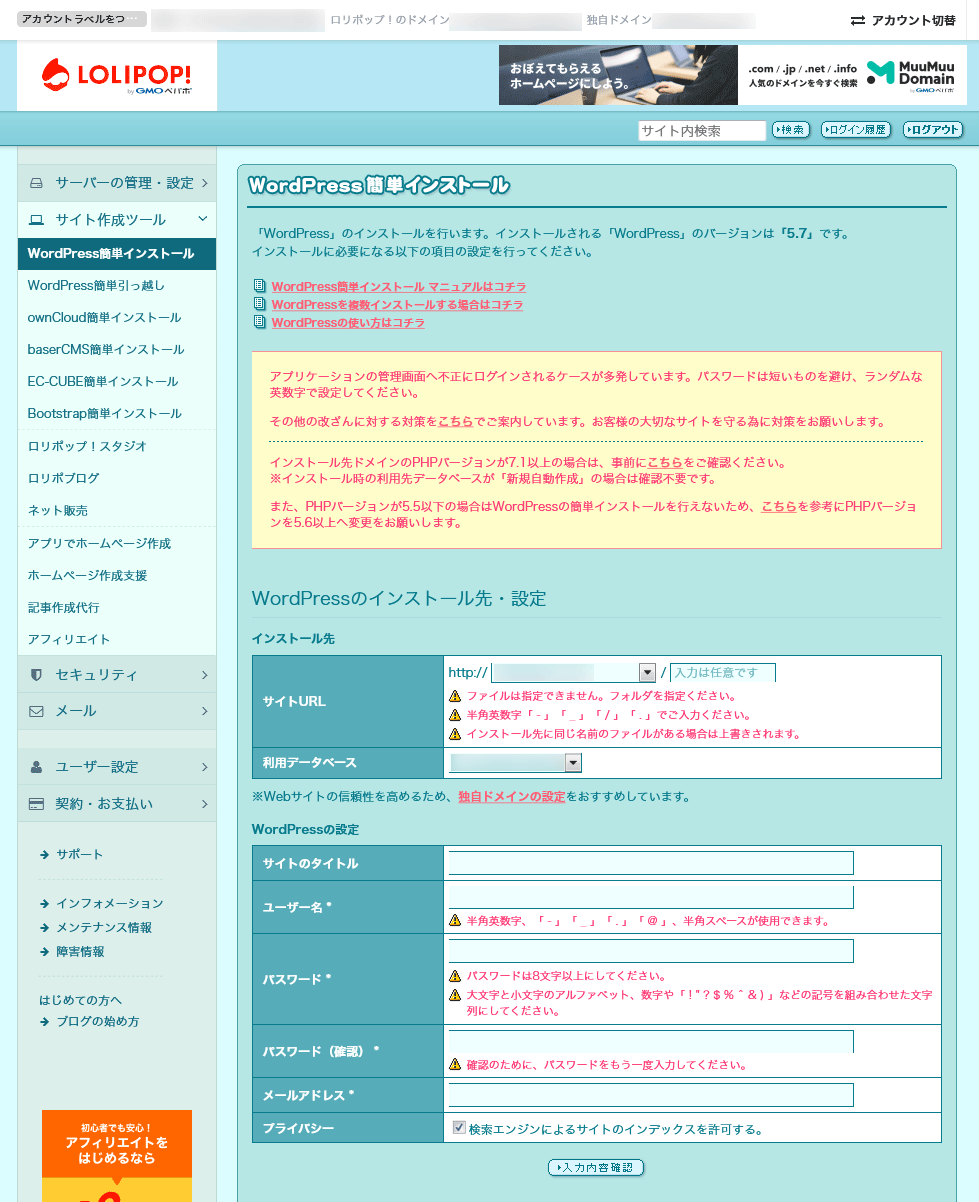Click the サイトのタイトル input field
979x1202 pixels.
point(651,863)
